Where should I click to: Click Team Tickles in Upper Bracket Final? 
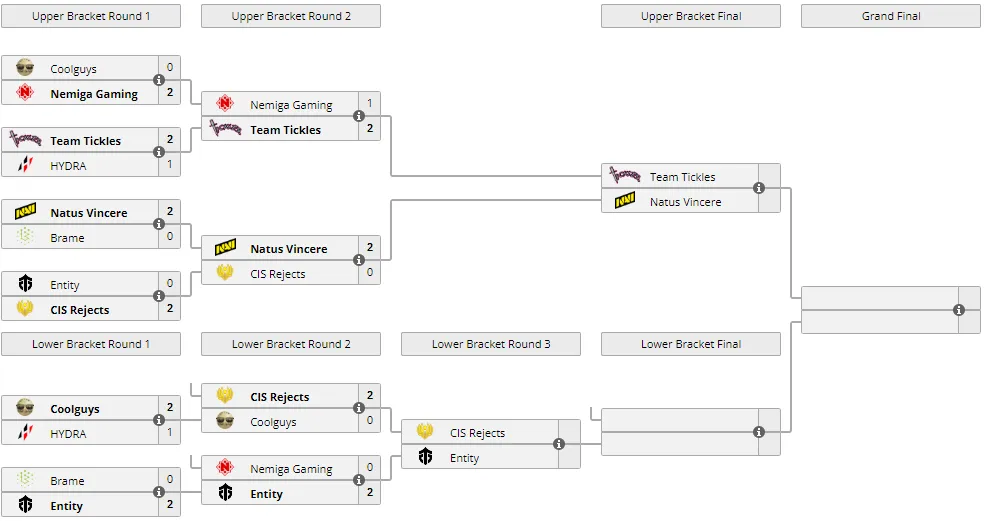click(682, 177)
